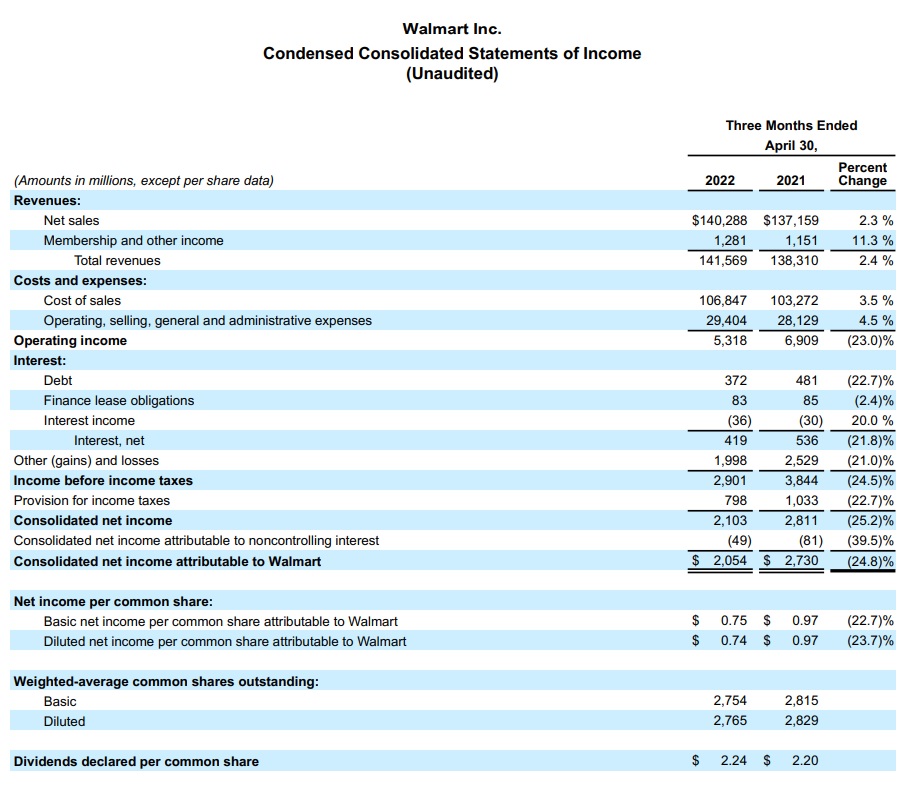909x793 pixels.
Task: Select Other losses value 1,998
Action: tap(730, 460)
